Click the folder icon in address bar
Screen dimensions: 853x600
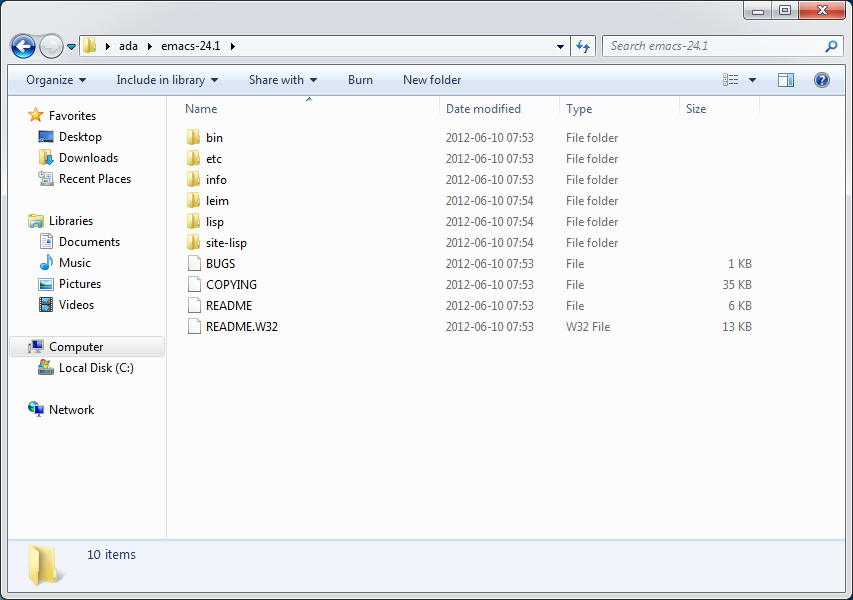pos(90,46)
